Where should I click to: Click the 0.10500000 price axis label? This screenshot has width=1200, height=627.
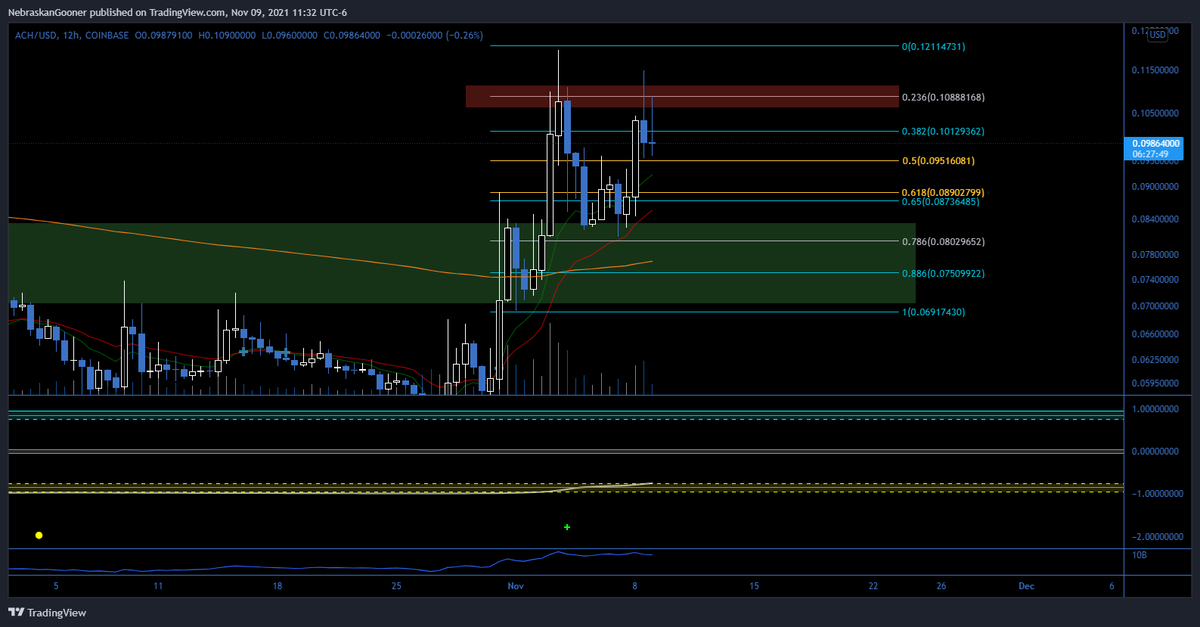pos(1157,113)
